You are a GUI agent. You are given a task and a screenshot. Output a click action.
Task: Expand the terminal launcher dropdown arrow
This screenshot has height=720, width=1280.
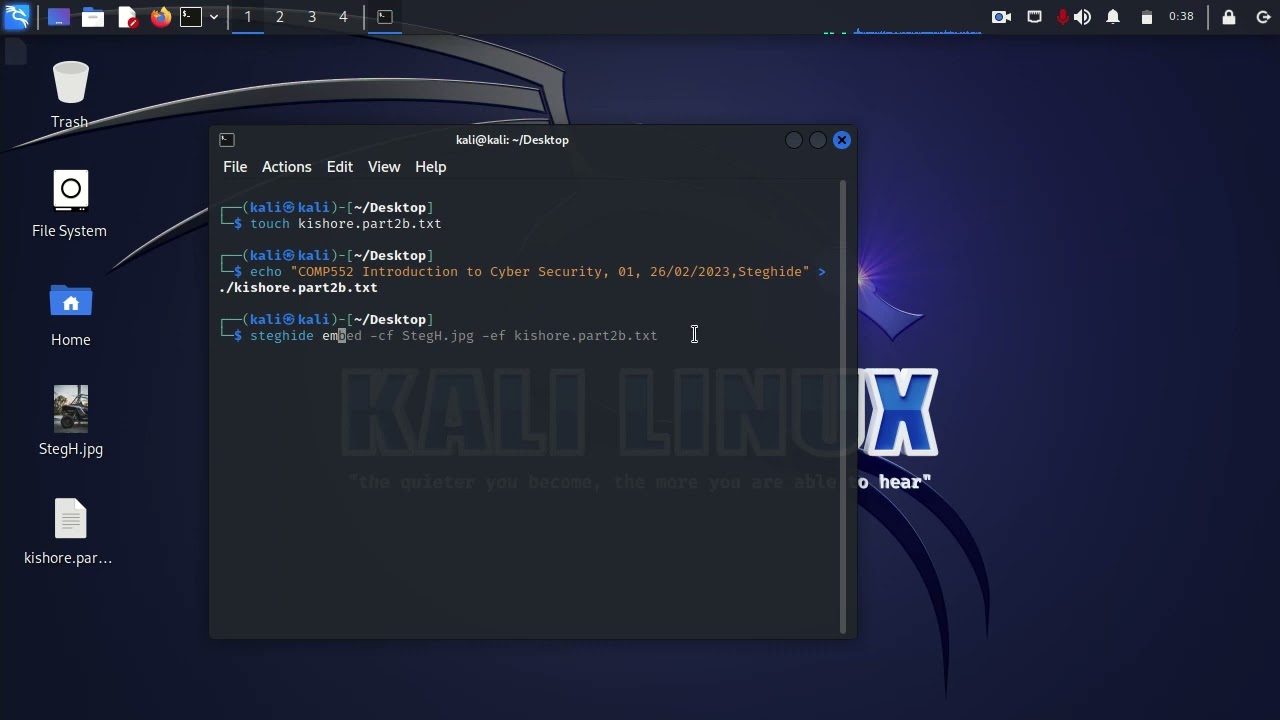pos(214,17)
